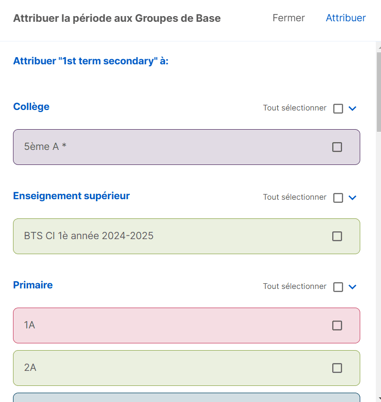Screen dimensions: 381x402
Task: Click the Enseignement supérieur heading
Action: [71, 196]
